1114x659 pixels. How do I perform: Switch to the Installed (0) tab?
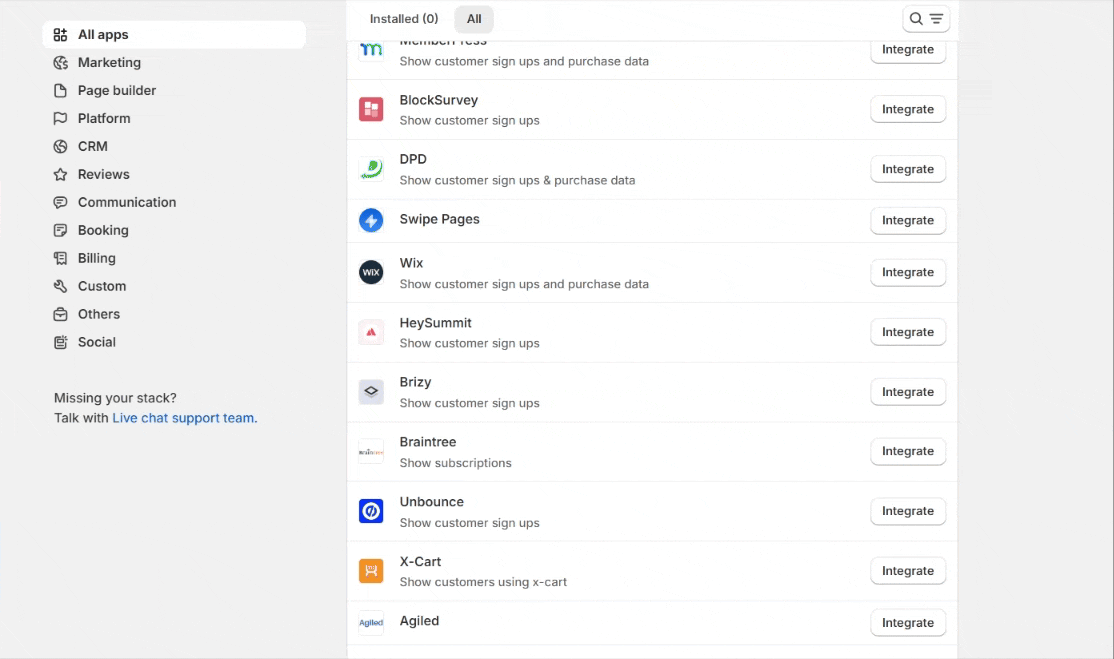point(404,19)
